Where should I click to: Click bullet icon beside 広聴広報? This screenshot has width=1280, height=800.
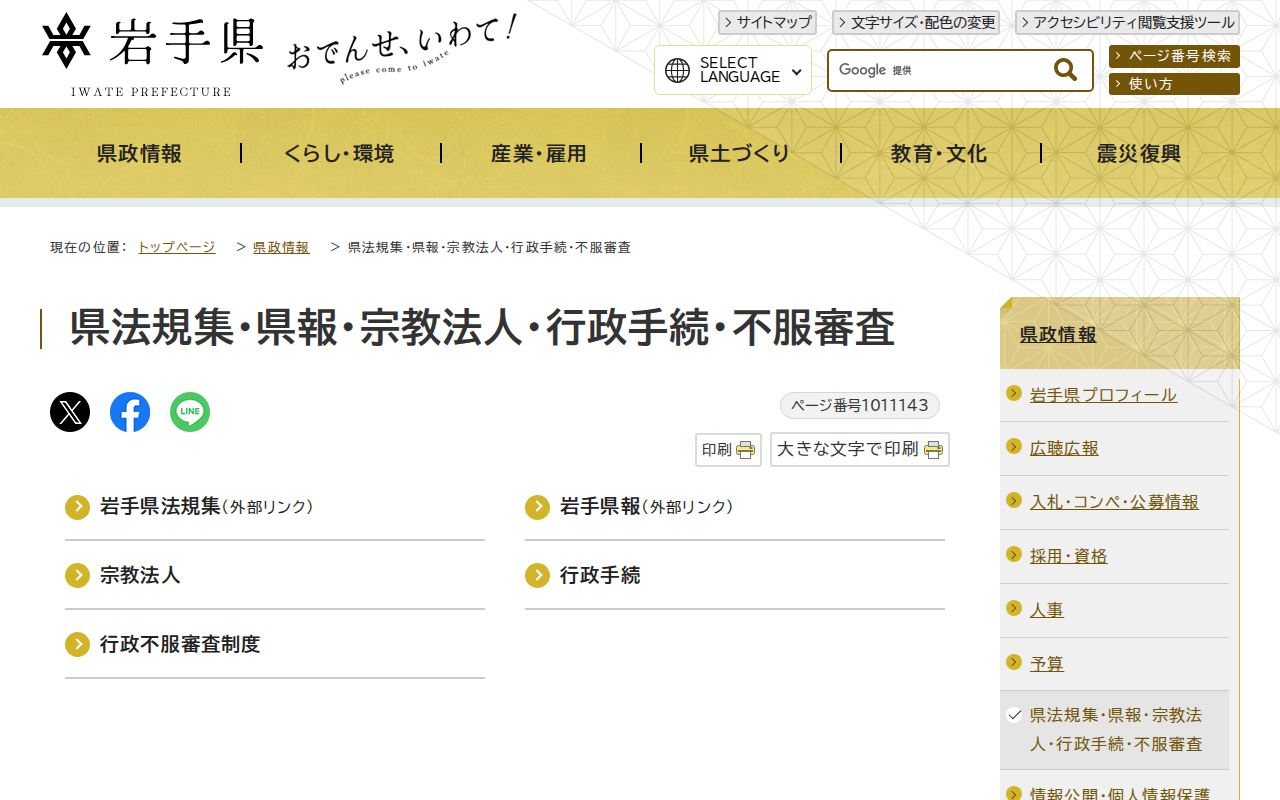tap(1014, 447)
